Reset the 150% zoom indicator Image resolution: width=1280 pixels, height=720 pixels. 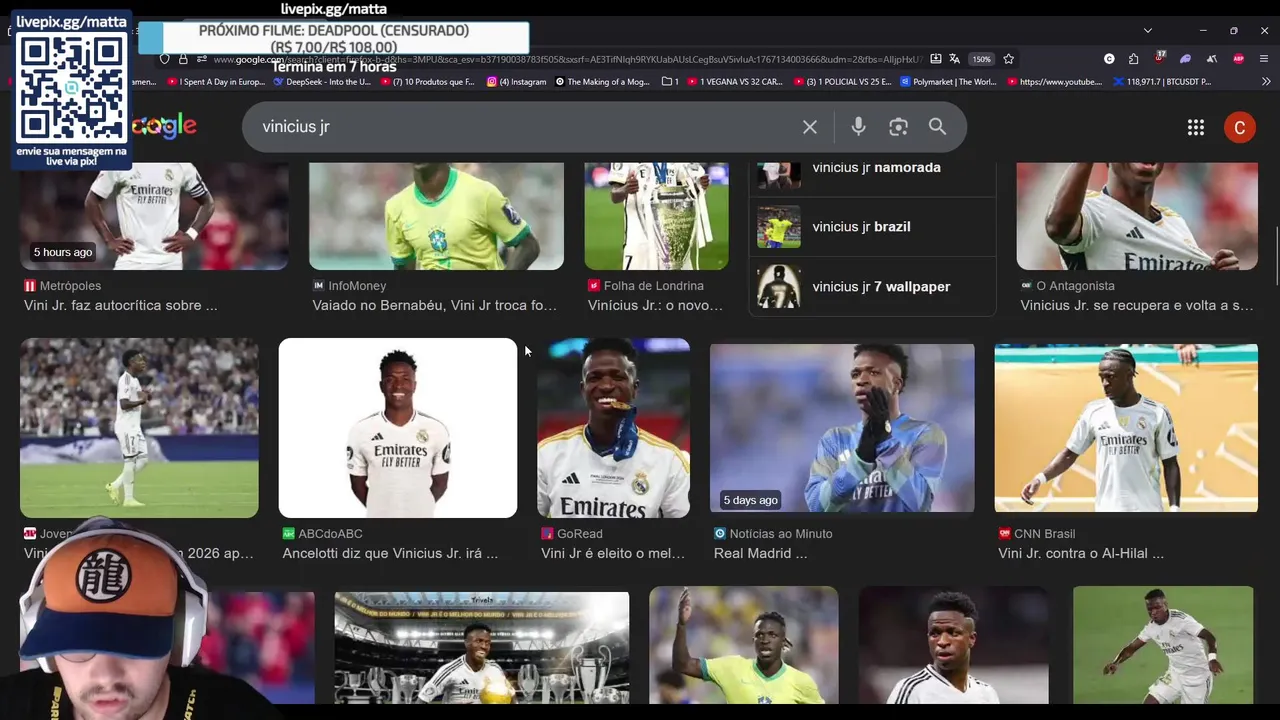(x=982, y=59)
